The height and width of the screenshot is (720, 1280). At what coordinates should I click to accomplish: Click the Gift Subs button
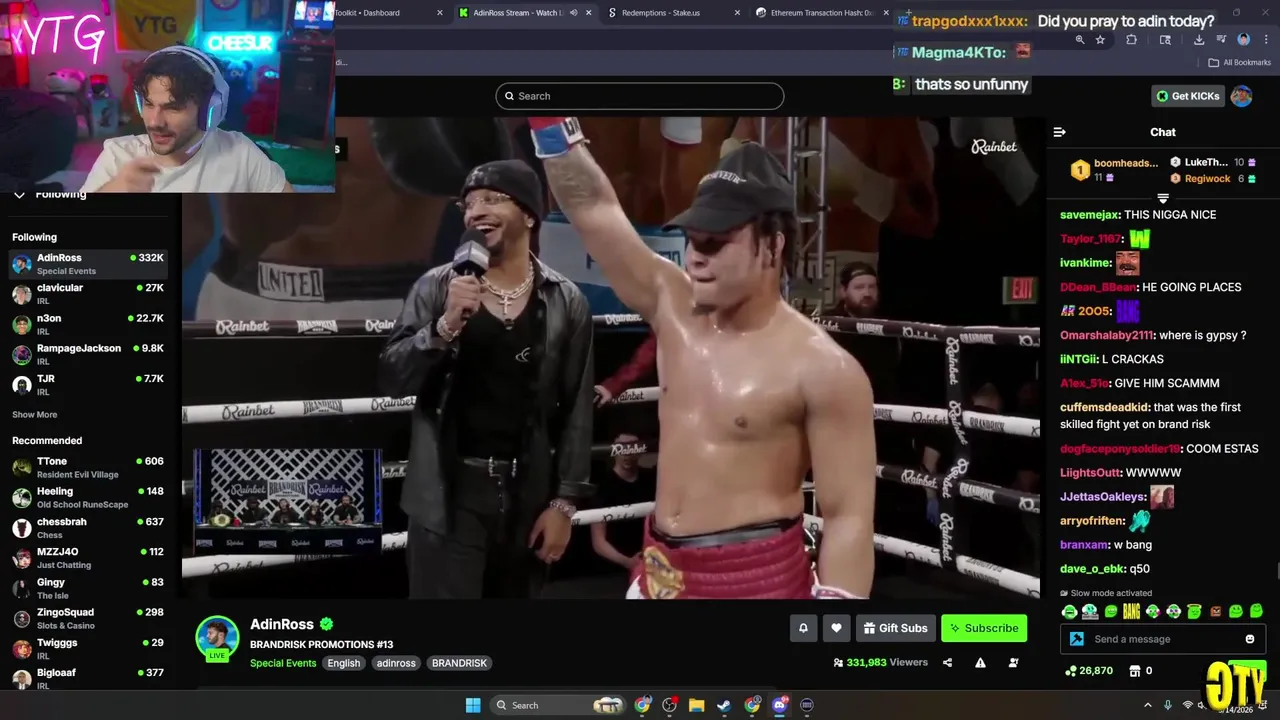coord(896,628)
